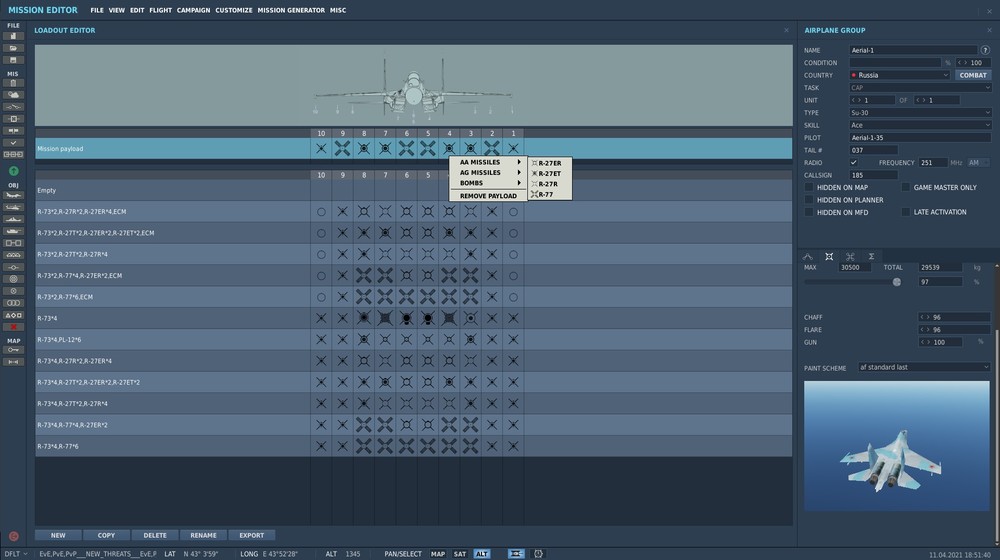Image resolution: width=1000 pixels, height=560 pixels.
Task: Open the Campaign menu
Action: (193, 10)
